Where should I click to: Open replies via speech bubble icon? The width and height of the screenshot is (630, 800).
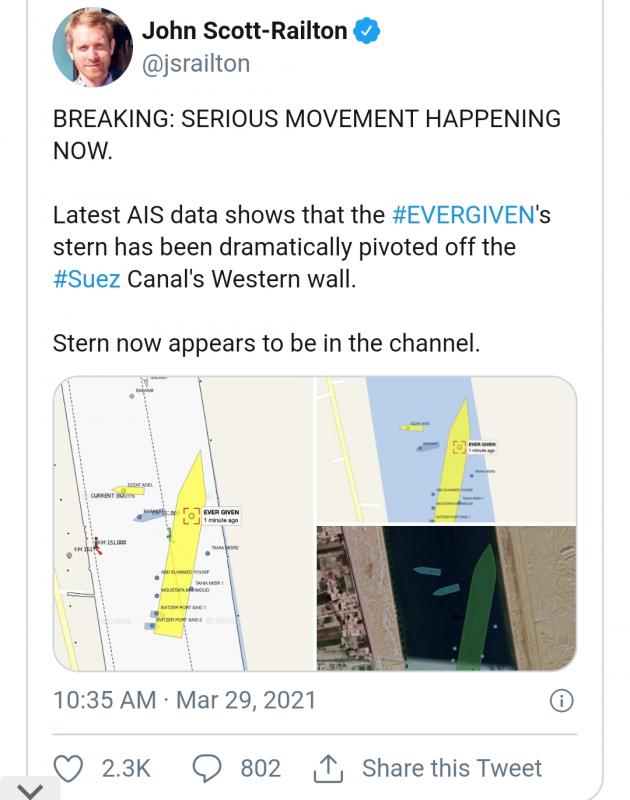pos(207,768)
